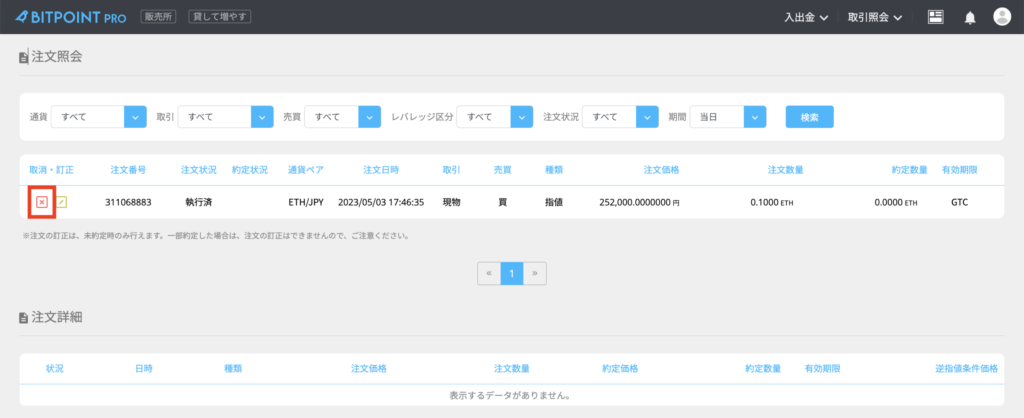Click the BITPOINT PRO logo
The height and width of the screenshot is (418, 1024).
[x=71, y=17]
